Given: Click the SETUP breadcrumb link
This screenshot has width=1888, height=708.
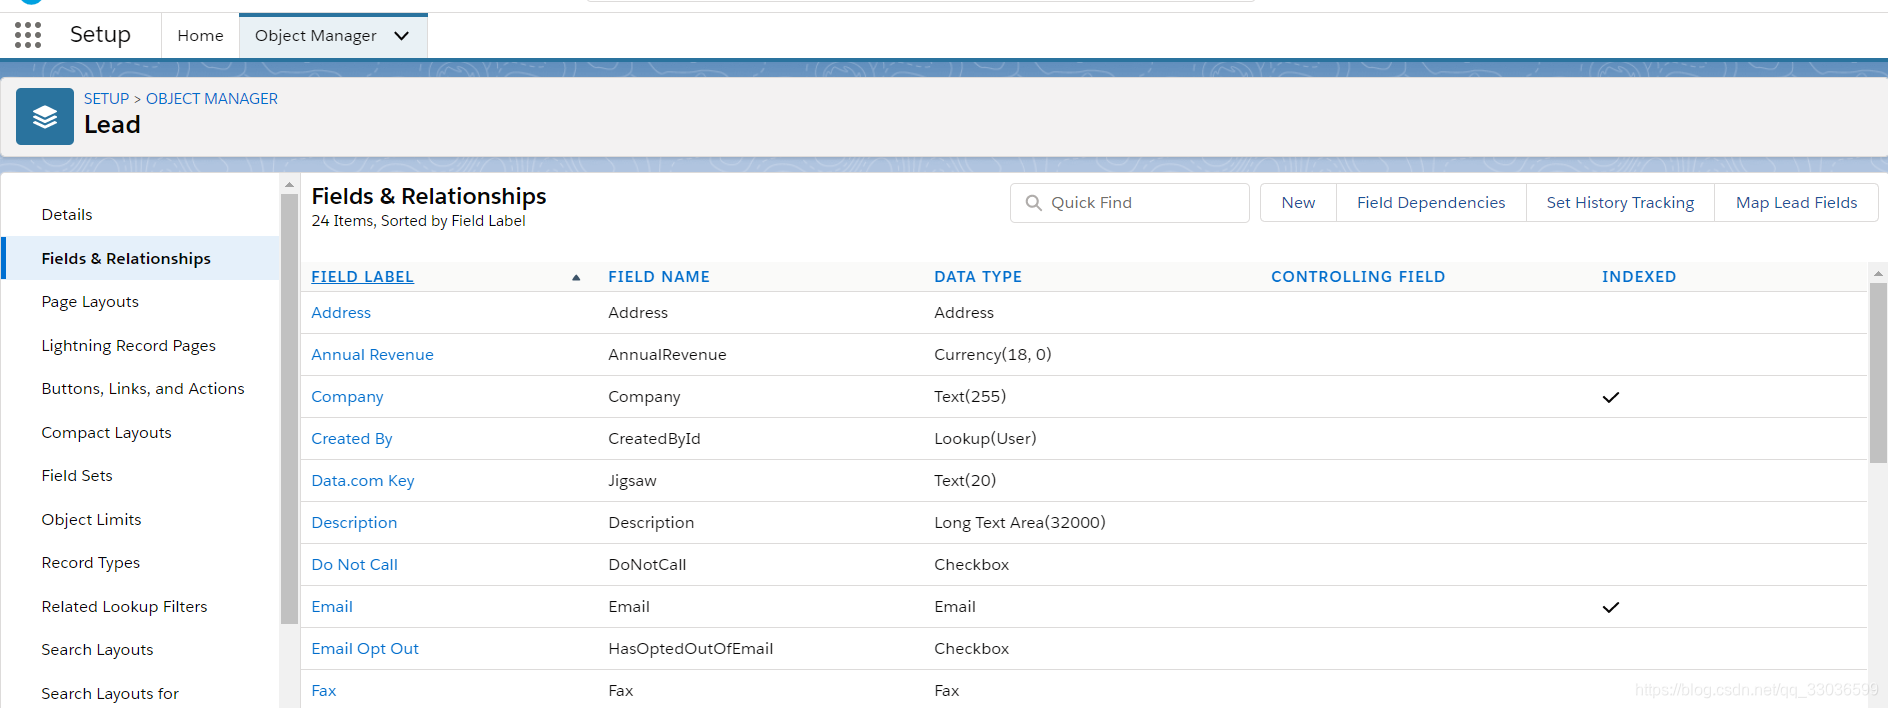Looking at the screenshot, I should pyautogui.click(x=106, y=99).
